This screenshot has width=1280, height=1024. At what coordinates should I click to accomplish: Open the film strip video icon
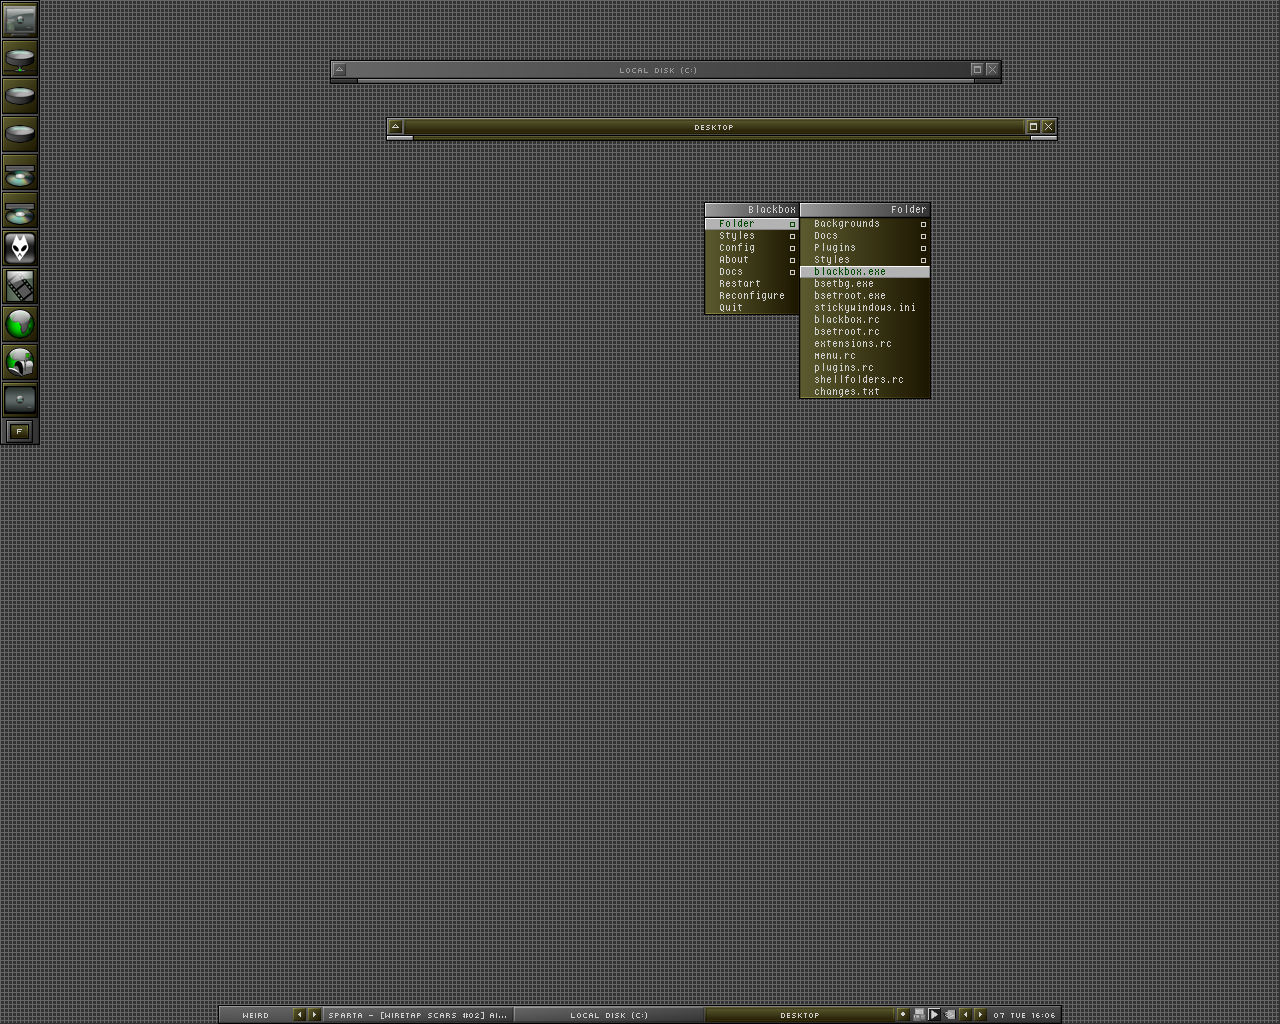[20, 286]
